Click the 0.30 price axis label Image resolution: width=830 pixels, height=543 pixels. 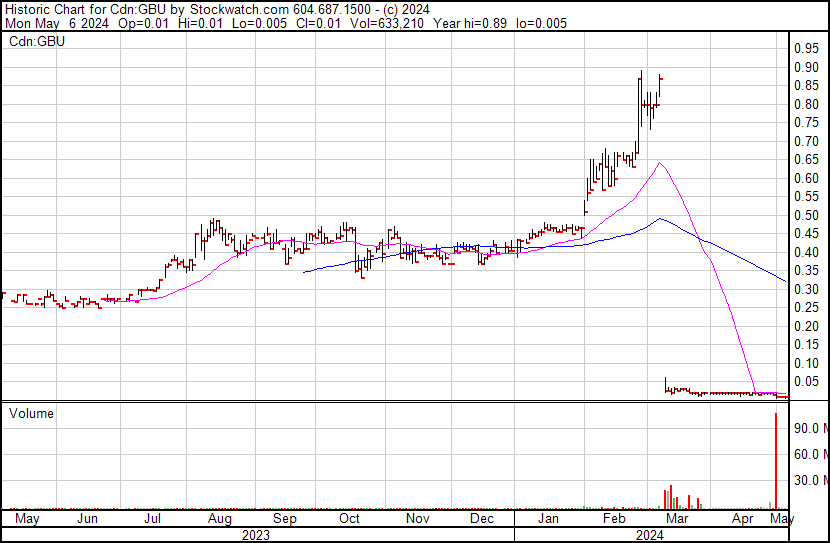(x=806, y=289)
